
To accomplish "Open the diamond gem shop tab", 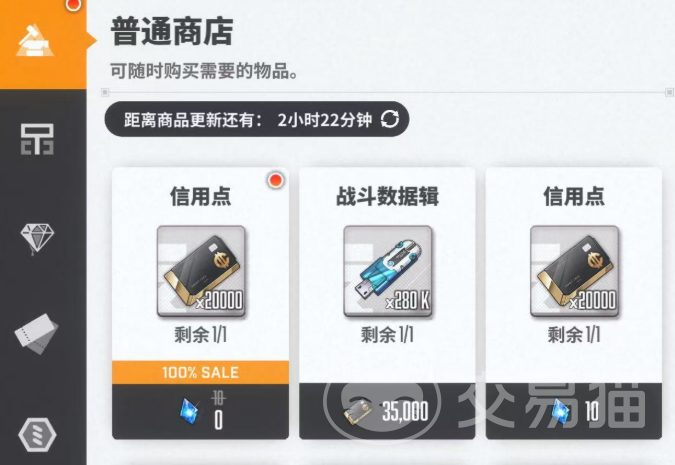I will (x=37, y=238).
